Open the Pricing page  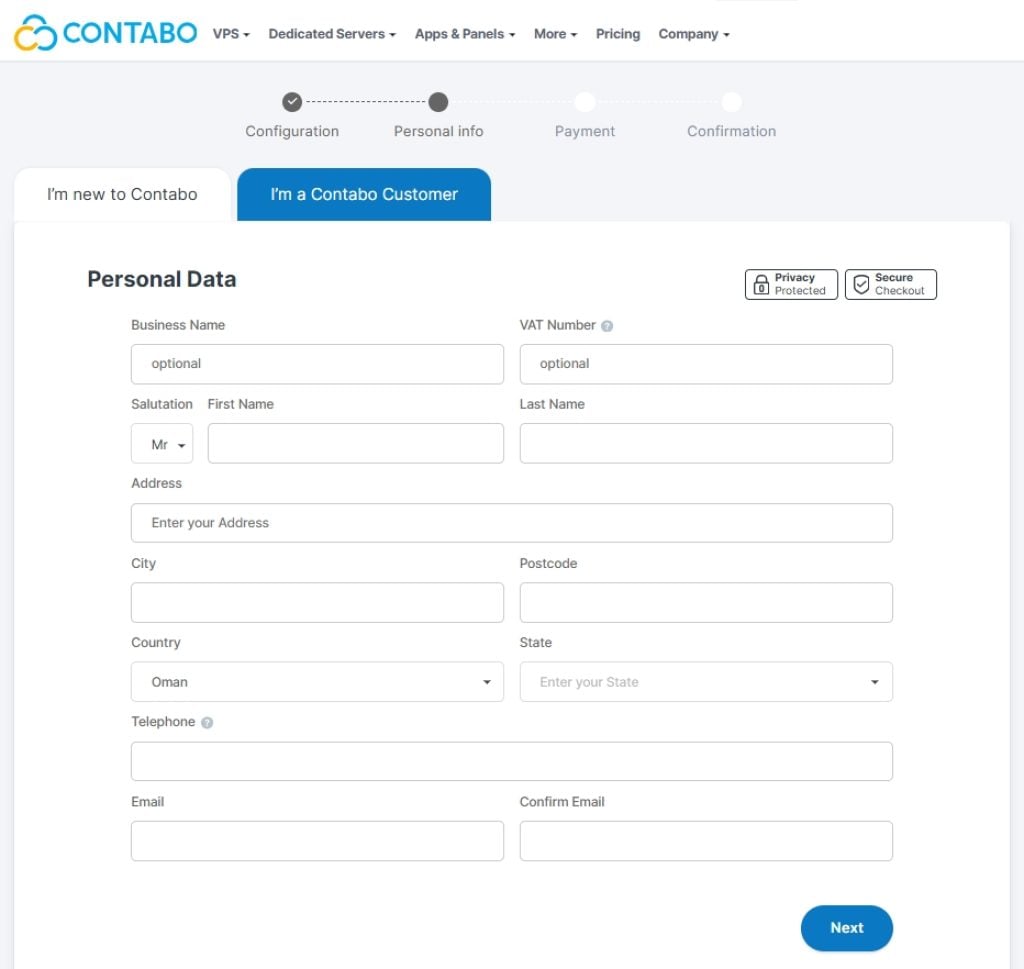[x=617, y=34]
